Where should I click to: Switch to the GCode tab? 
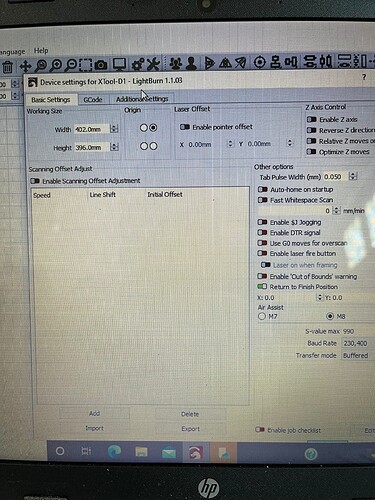pos(93,100)
